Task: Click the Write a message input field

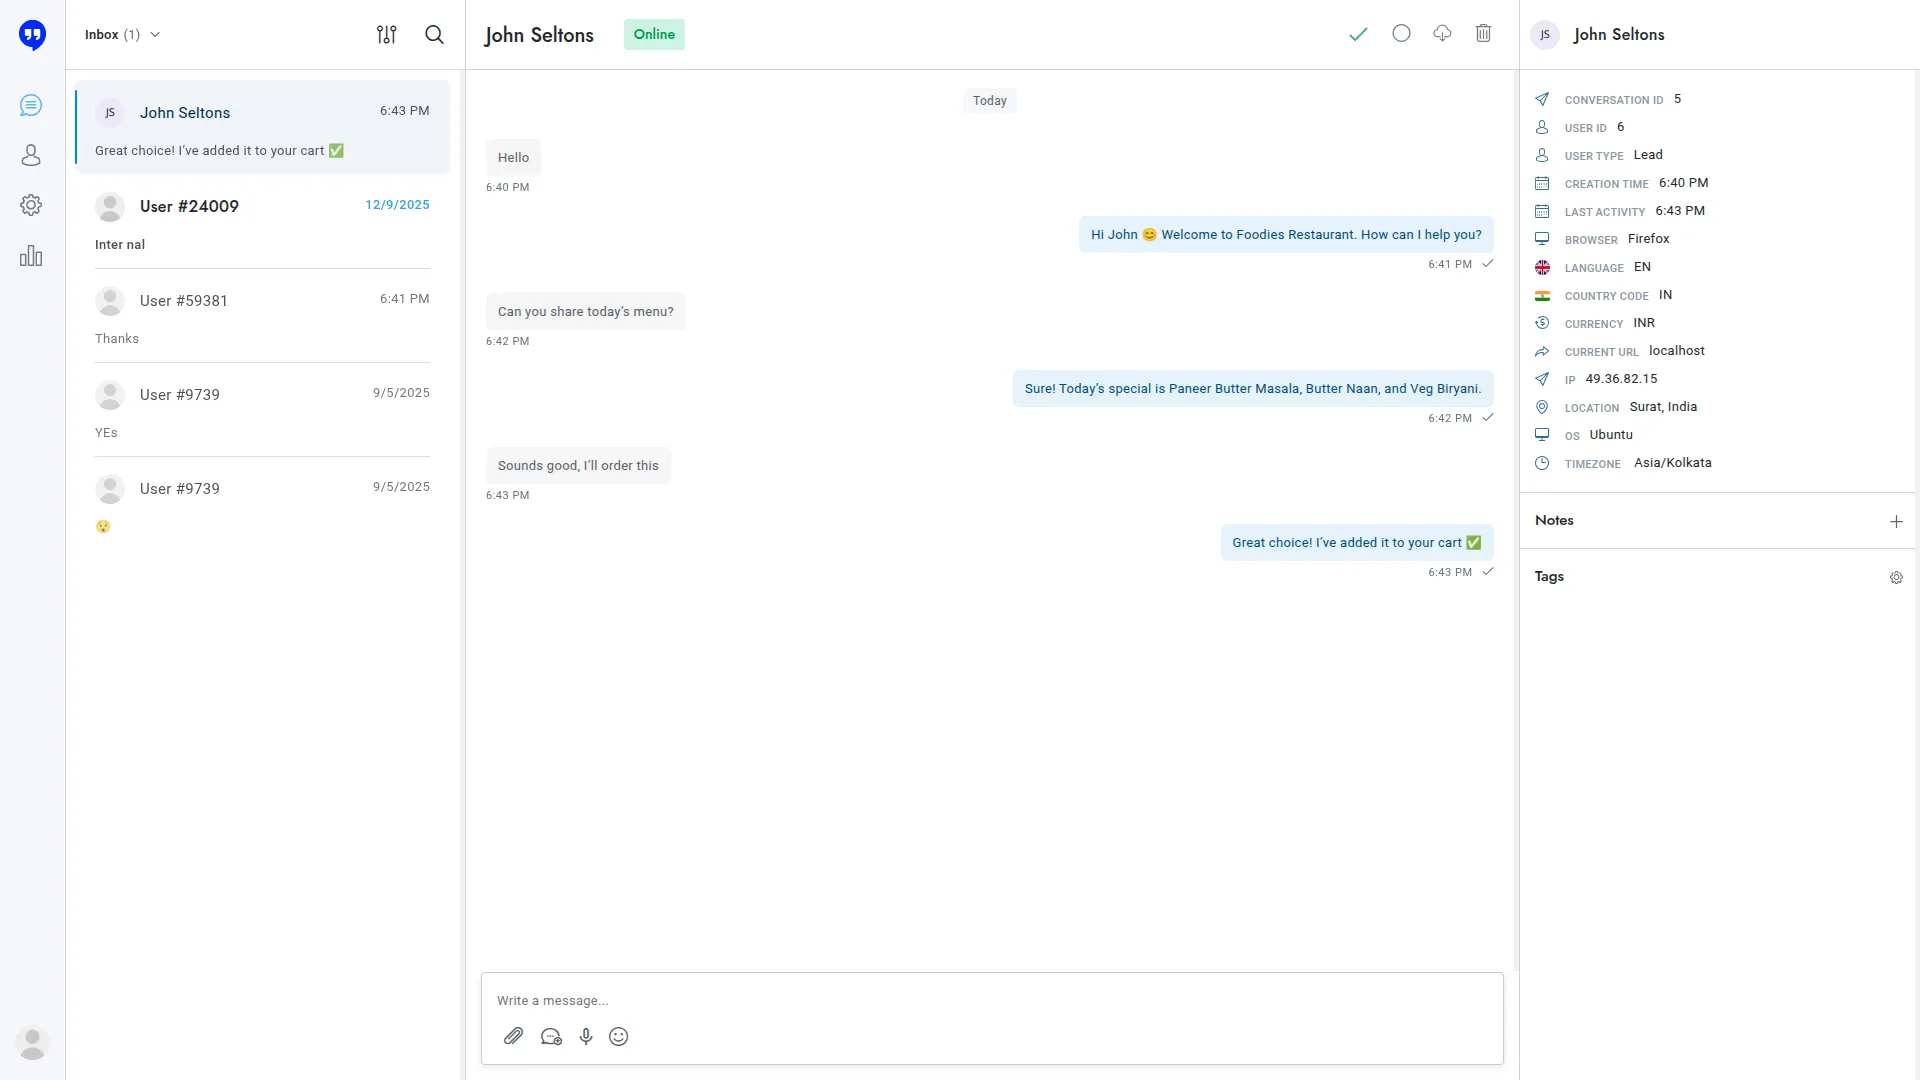Action: (x=990, y=1000)
